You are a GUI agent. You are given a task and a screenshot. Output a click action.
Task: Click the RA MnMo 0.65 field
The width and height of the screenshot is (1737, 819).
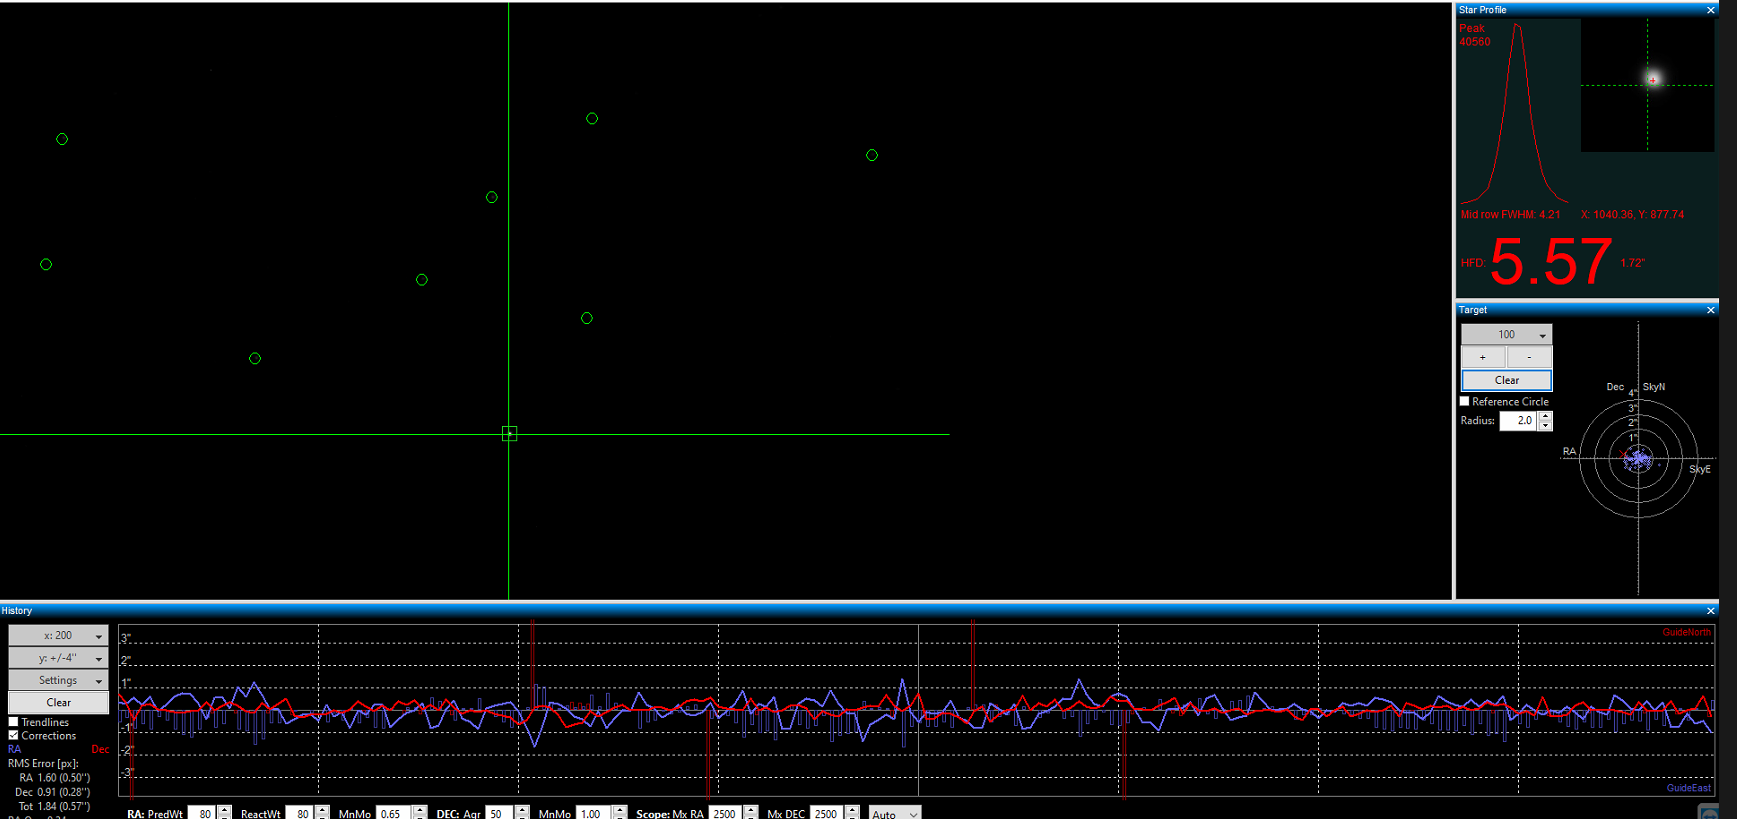pyautogui.click(x=393, y=814)
